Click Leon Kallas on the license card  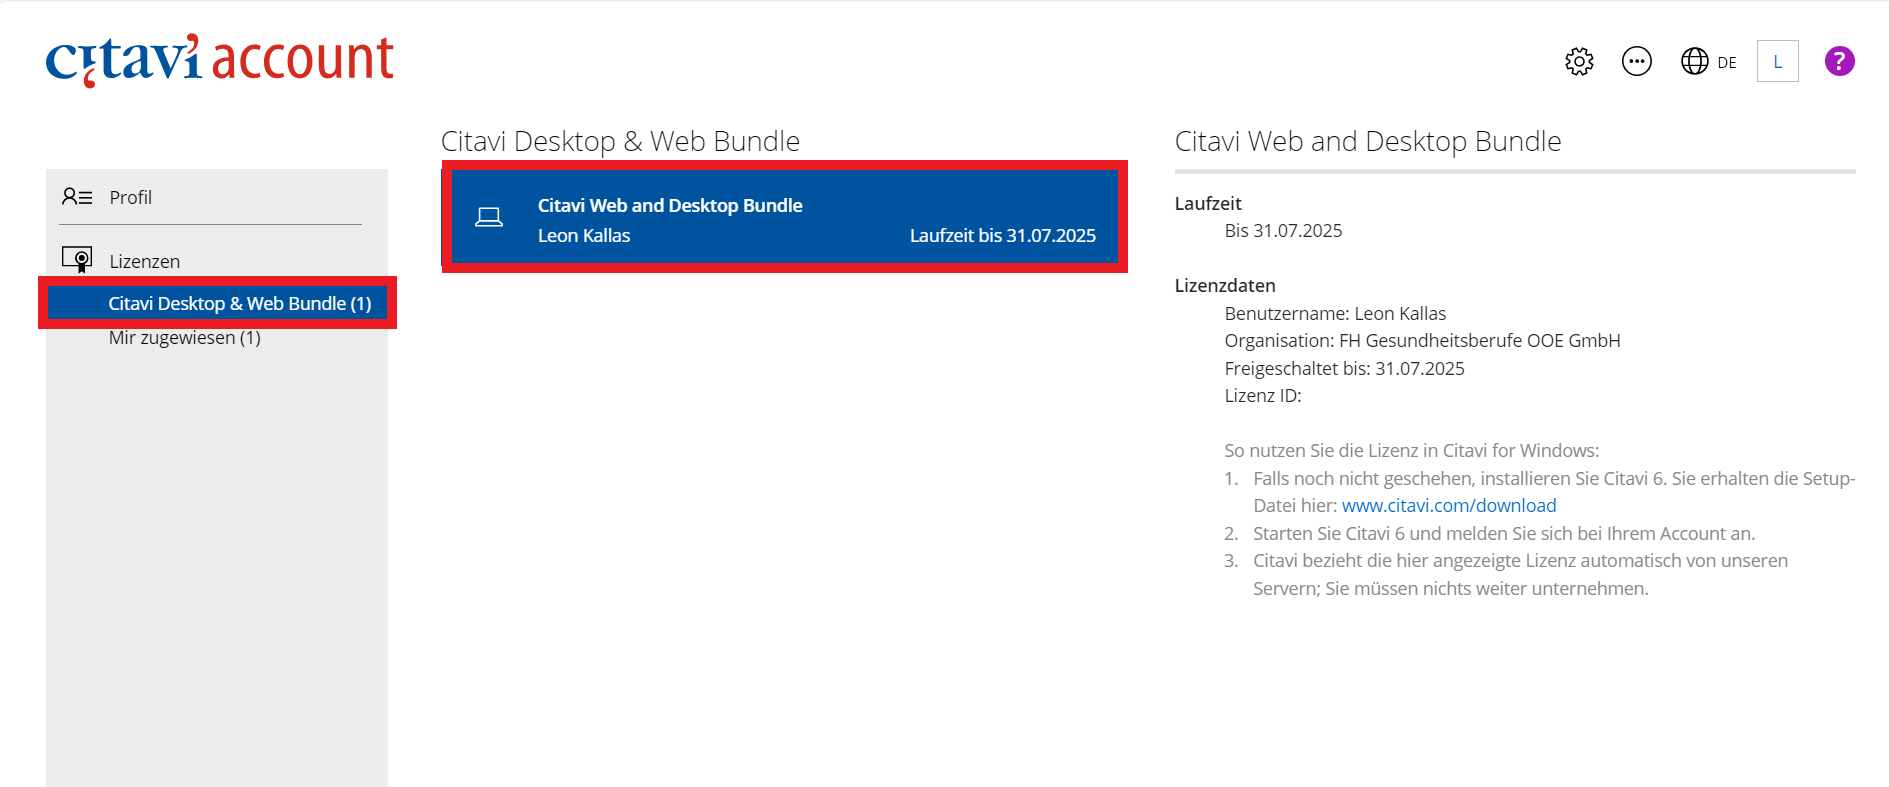(x=584, y=236)
